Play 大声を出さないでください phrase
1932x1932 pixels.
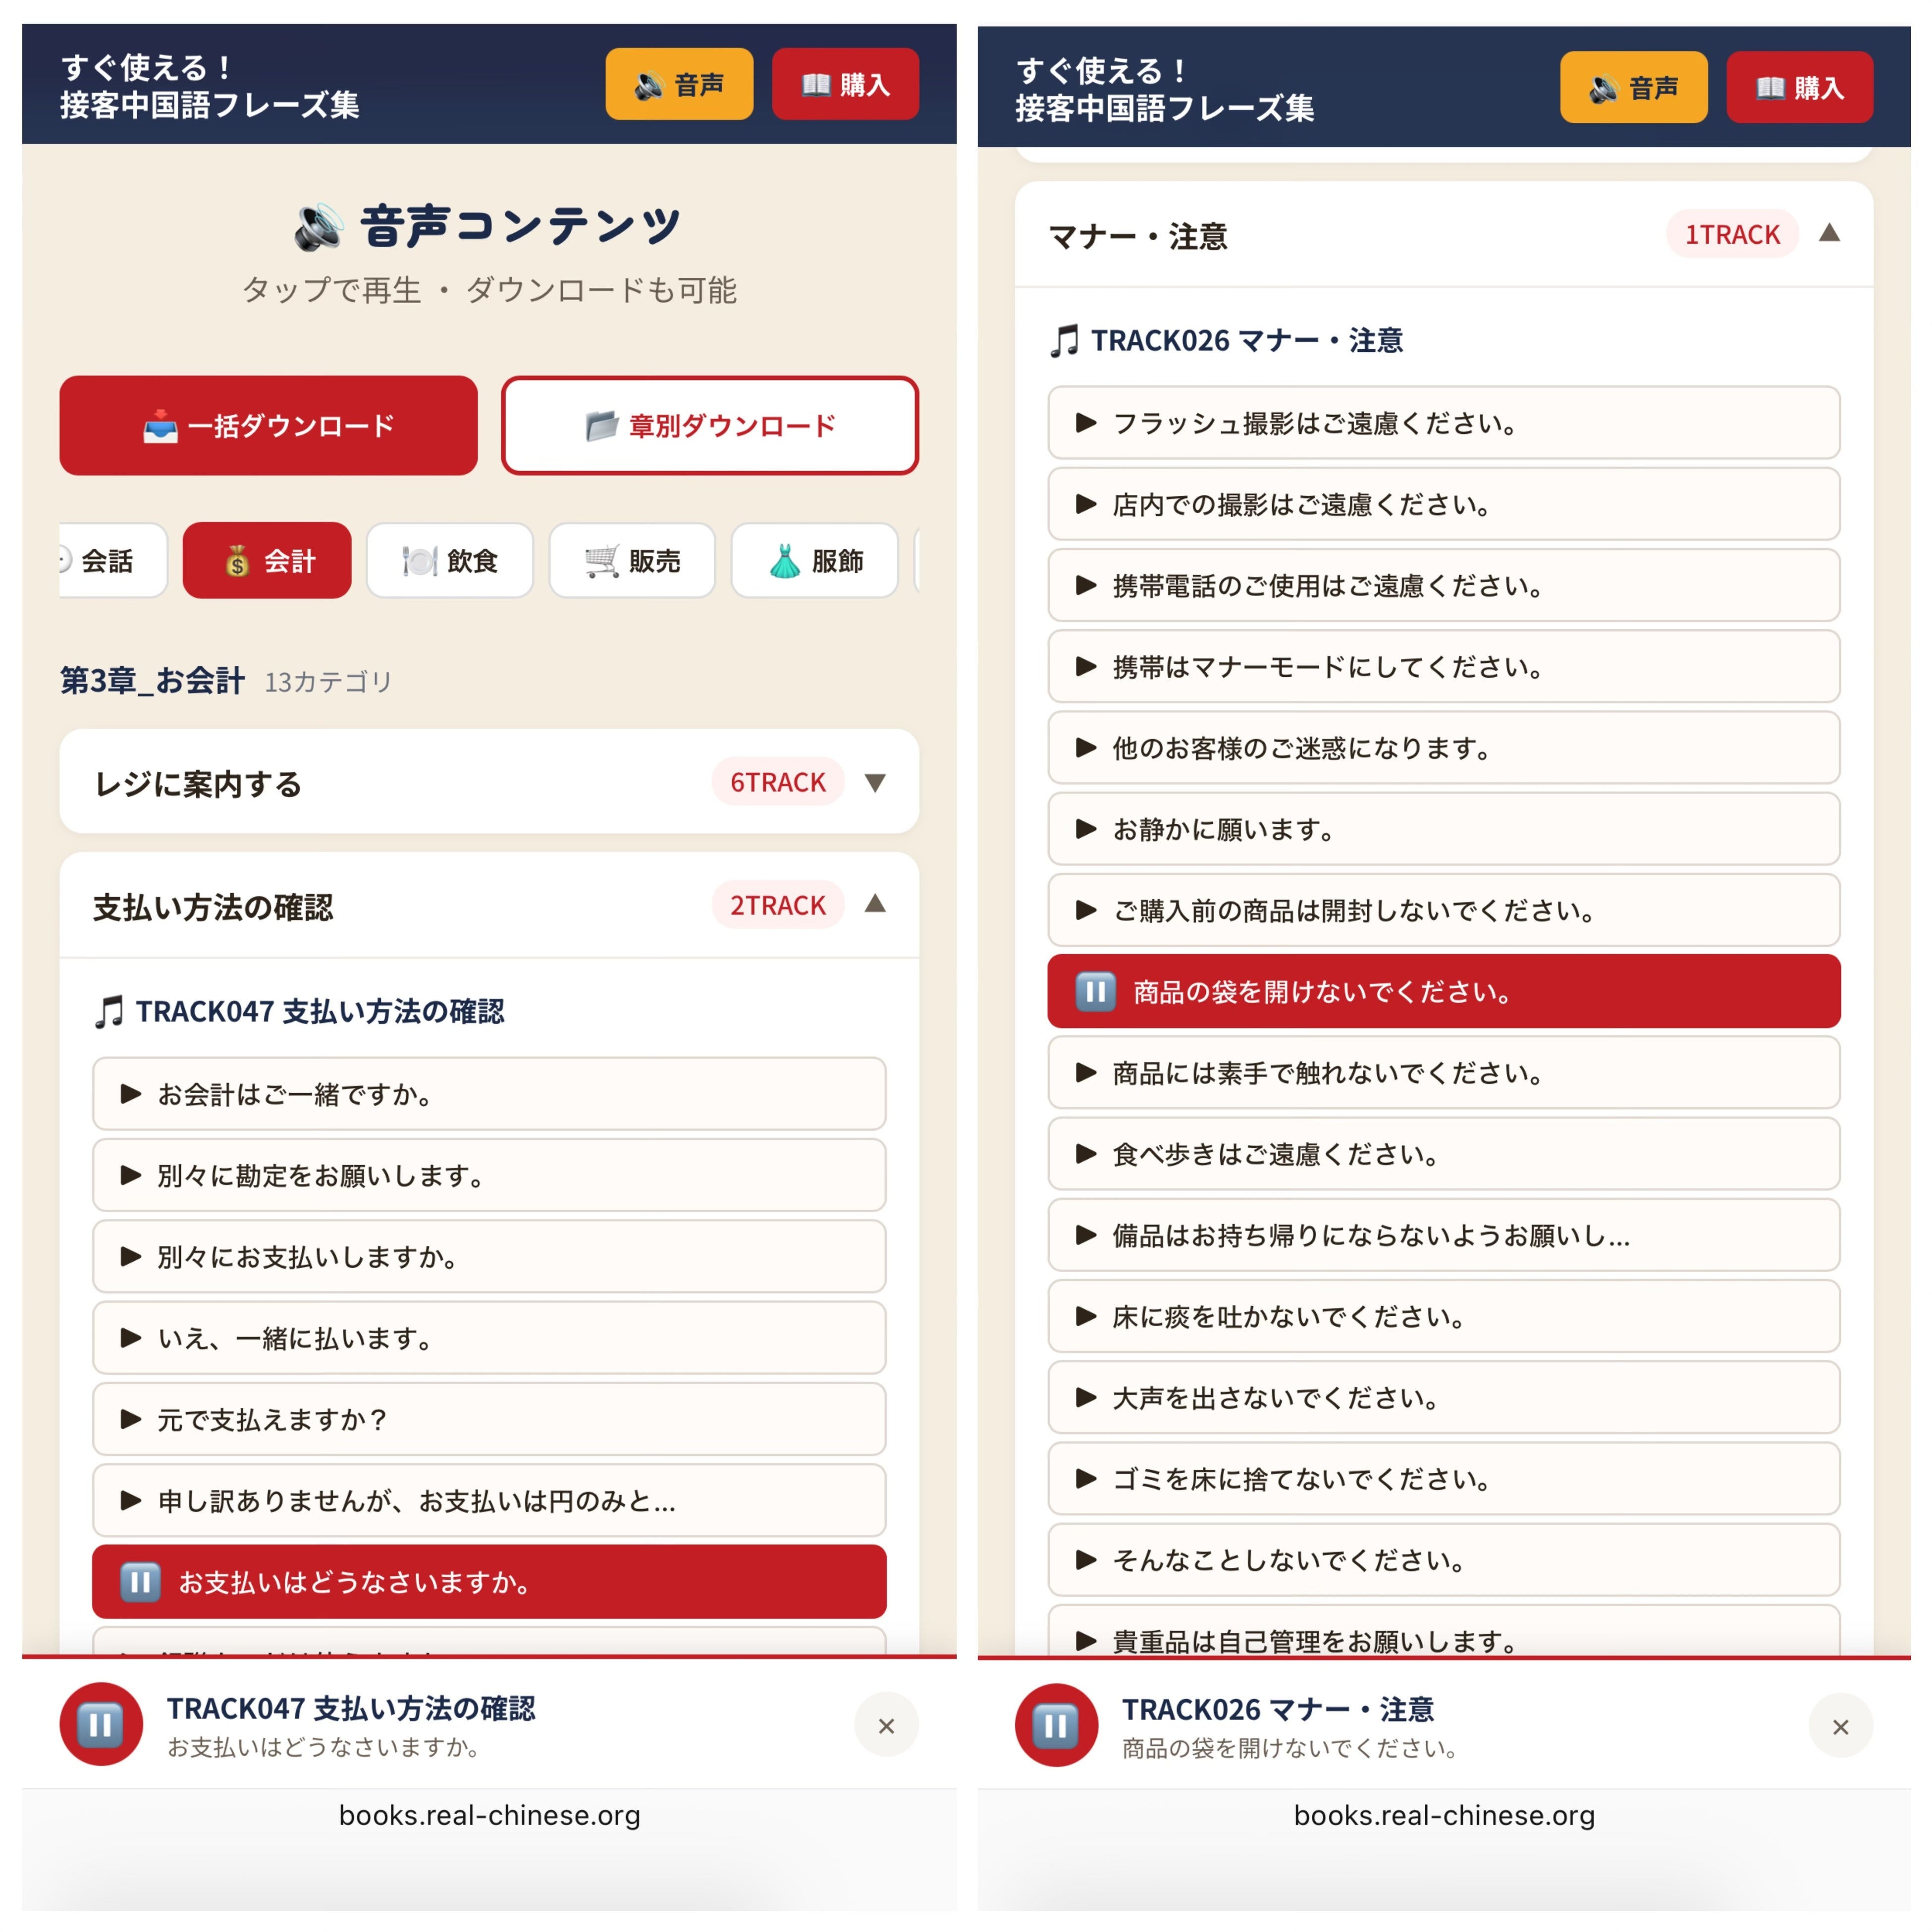tap(1444, 1397)
